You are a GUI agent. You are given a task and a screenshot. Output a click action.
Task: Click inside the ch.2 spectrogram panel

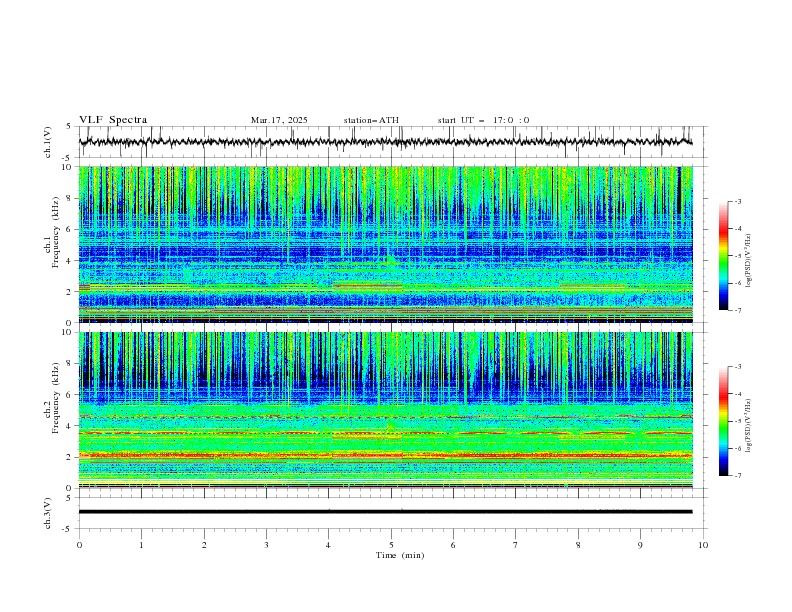coord(385,410)
